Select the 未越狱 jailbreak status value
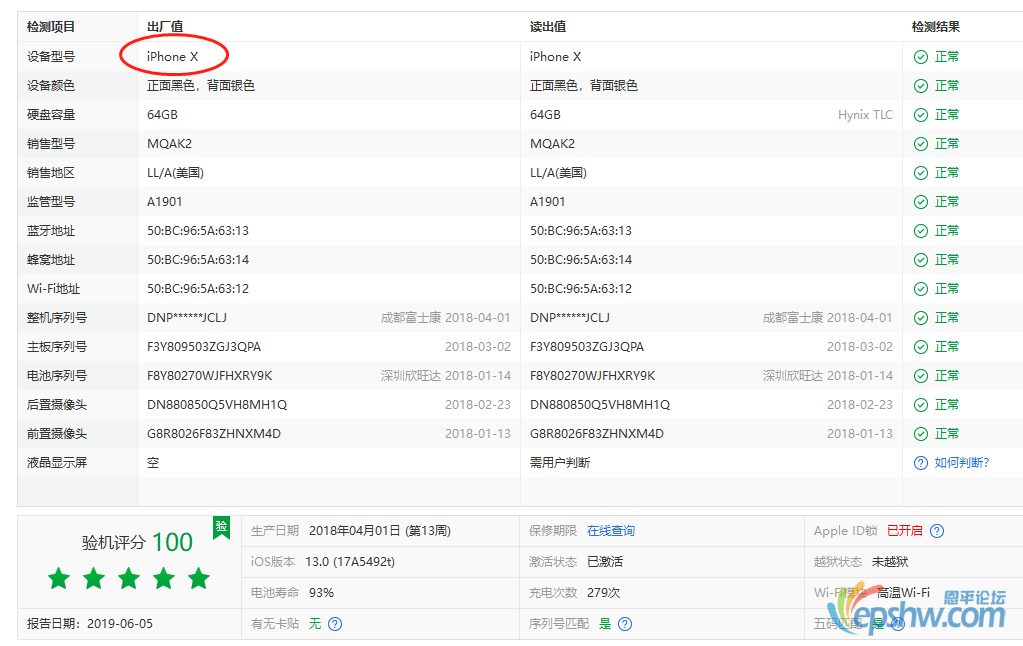Viewport: 1023px width, 646px height. coord(890,562)
